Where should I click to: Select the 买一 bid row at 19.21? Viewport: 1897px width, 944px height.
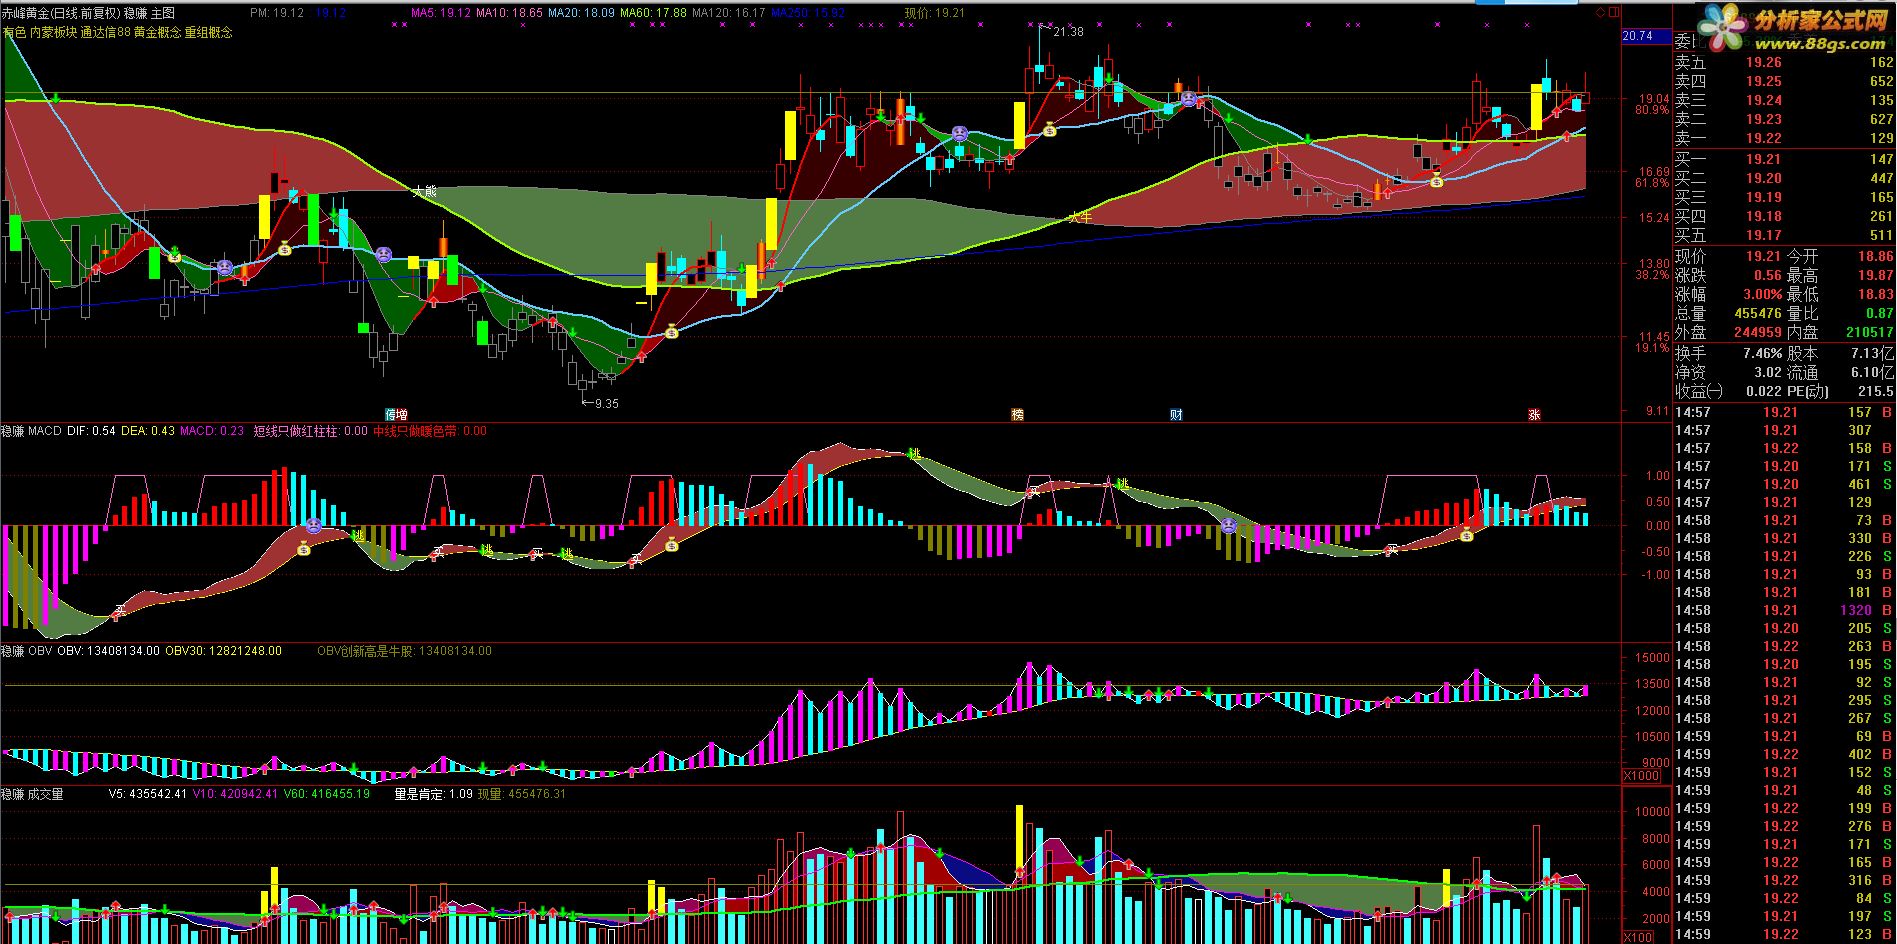coord(1785,159)
